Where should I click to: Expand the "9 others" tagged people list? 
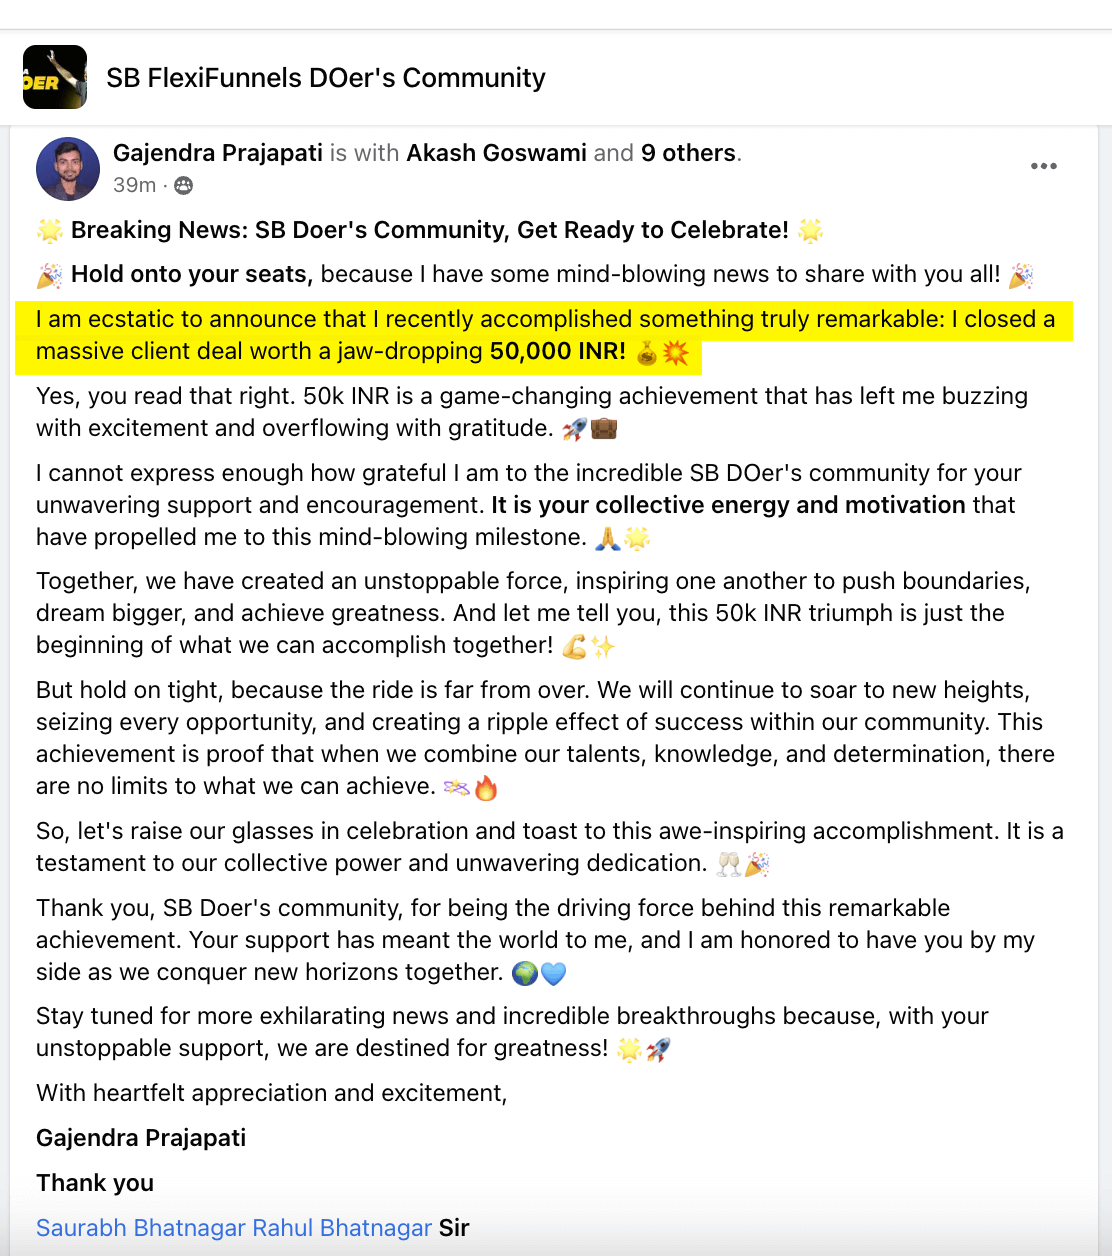point(688,153)
